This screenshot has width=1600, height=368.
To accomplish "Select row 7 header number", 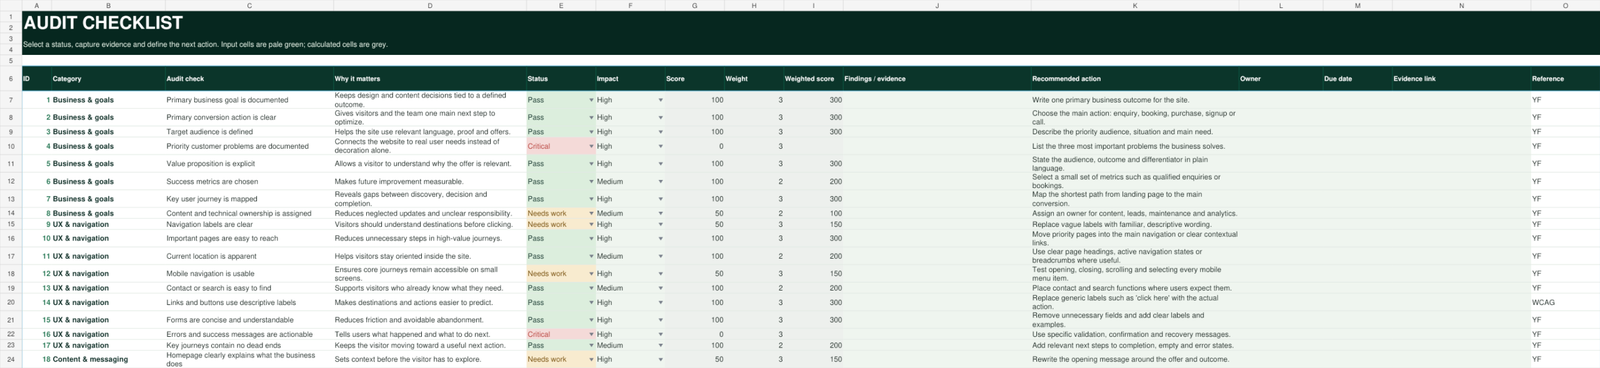I will tap(11, 100).
